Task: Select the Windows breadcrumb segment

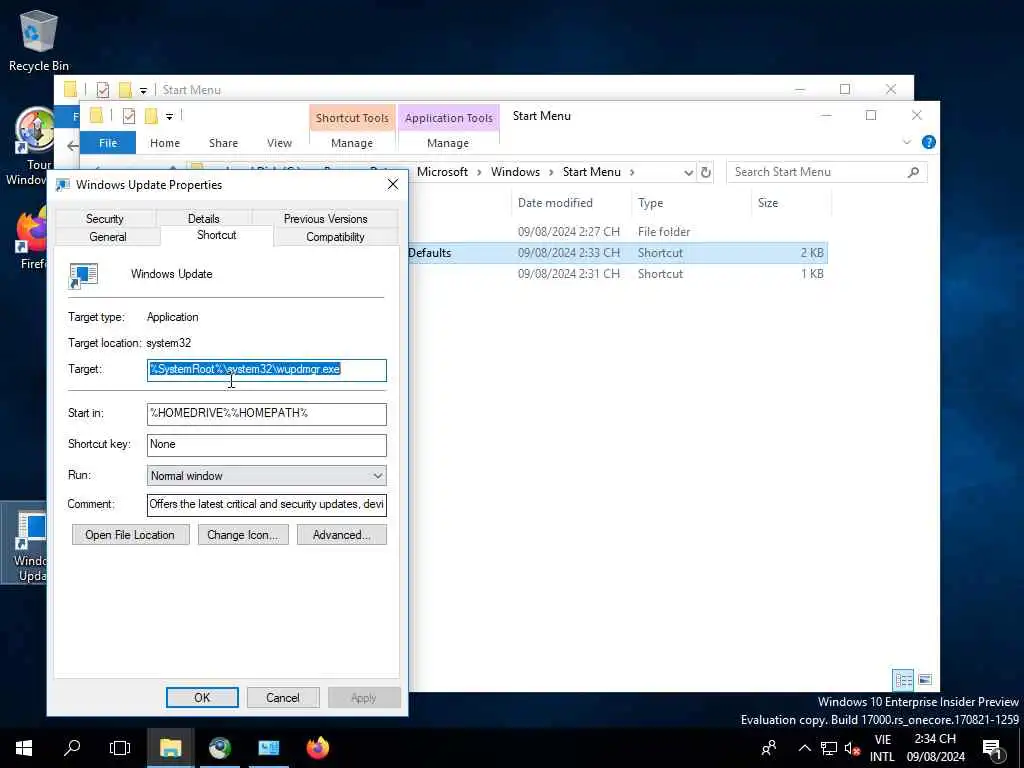Action: coord(515,172)
